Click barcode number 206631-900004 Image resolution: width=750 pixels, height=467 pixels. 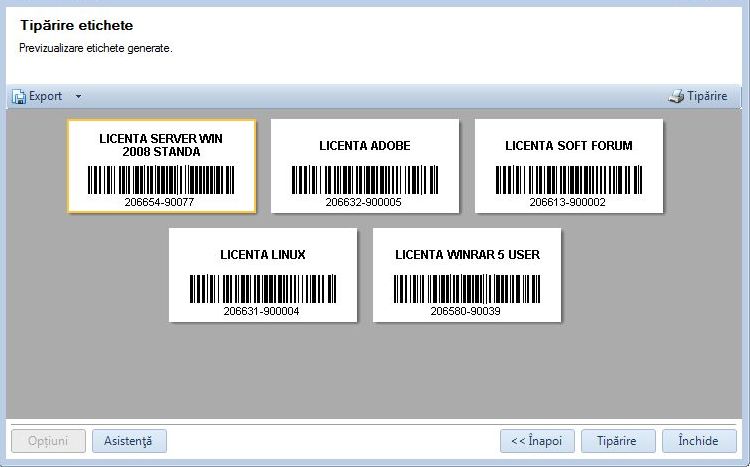261,311
